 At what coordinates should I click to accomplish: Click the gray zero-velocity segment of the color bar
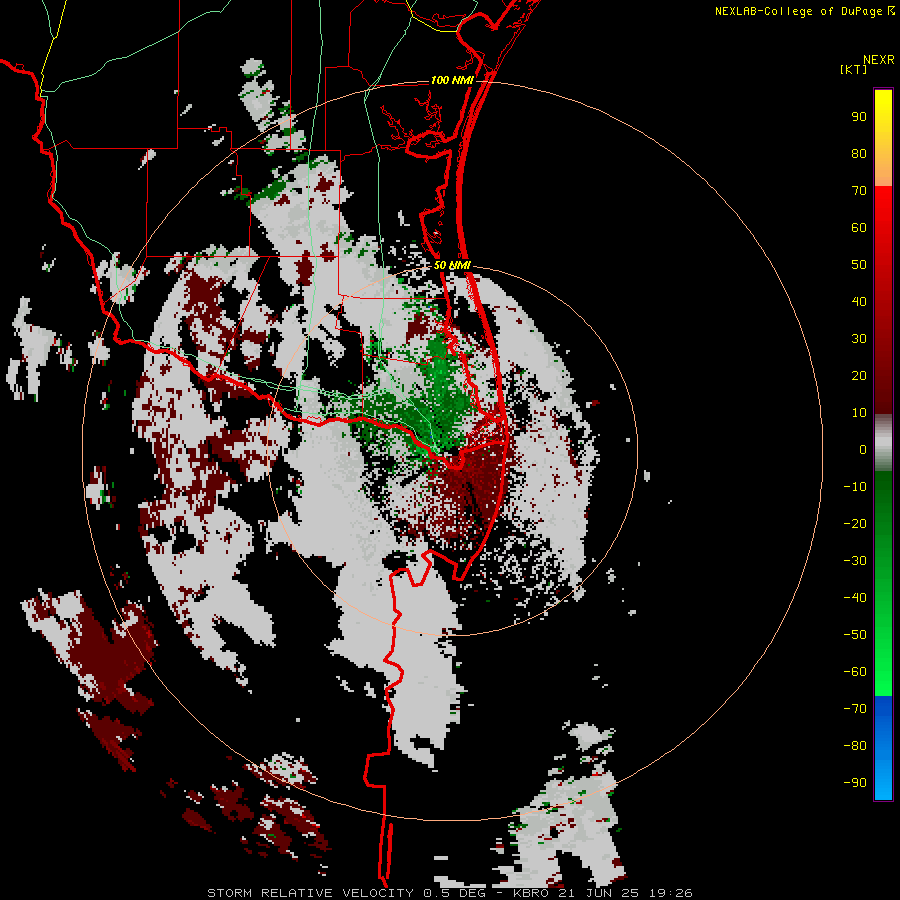tap(883, 443)
